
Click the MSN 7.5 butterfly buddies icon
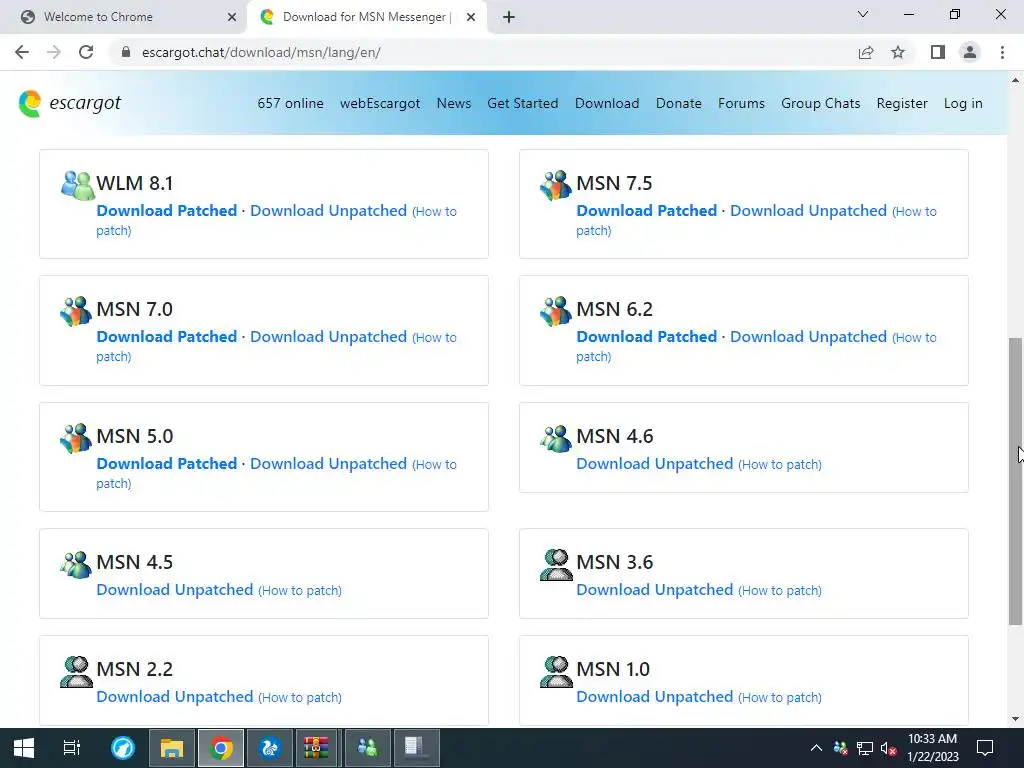point(556,185)
